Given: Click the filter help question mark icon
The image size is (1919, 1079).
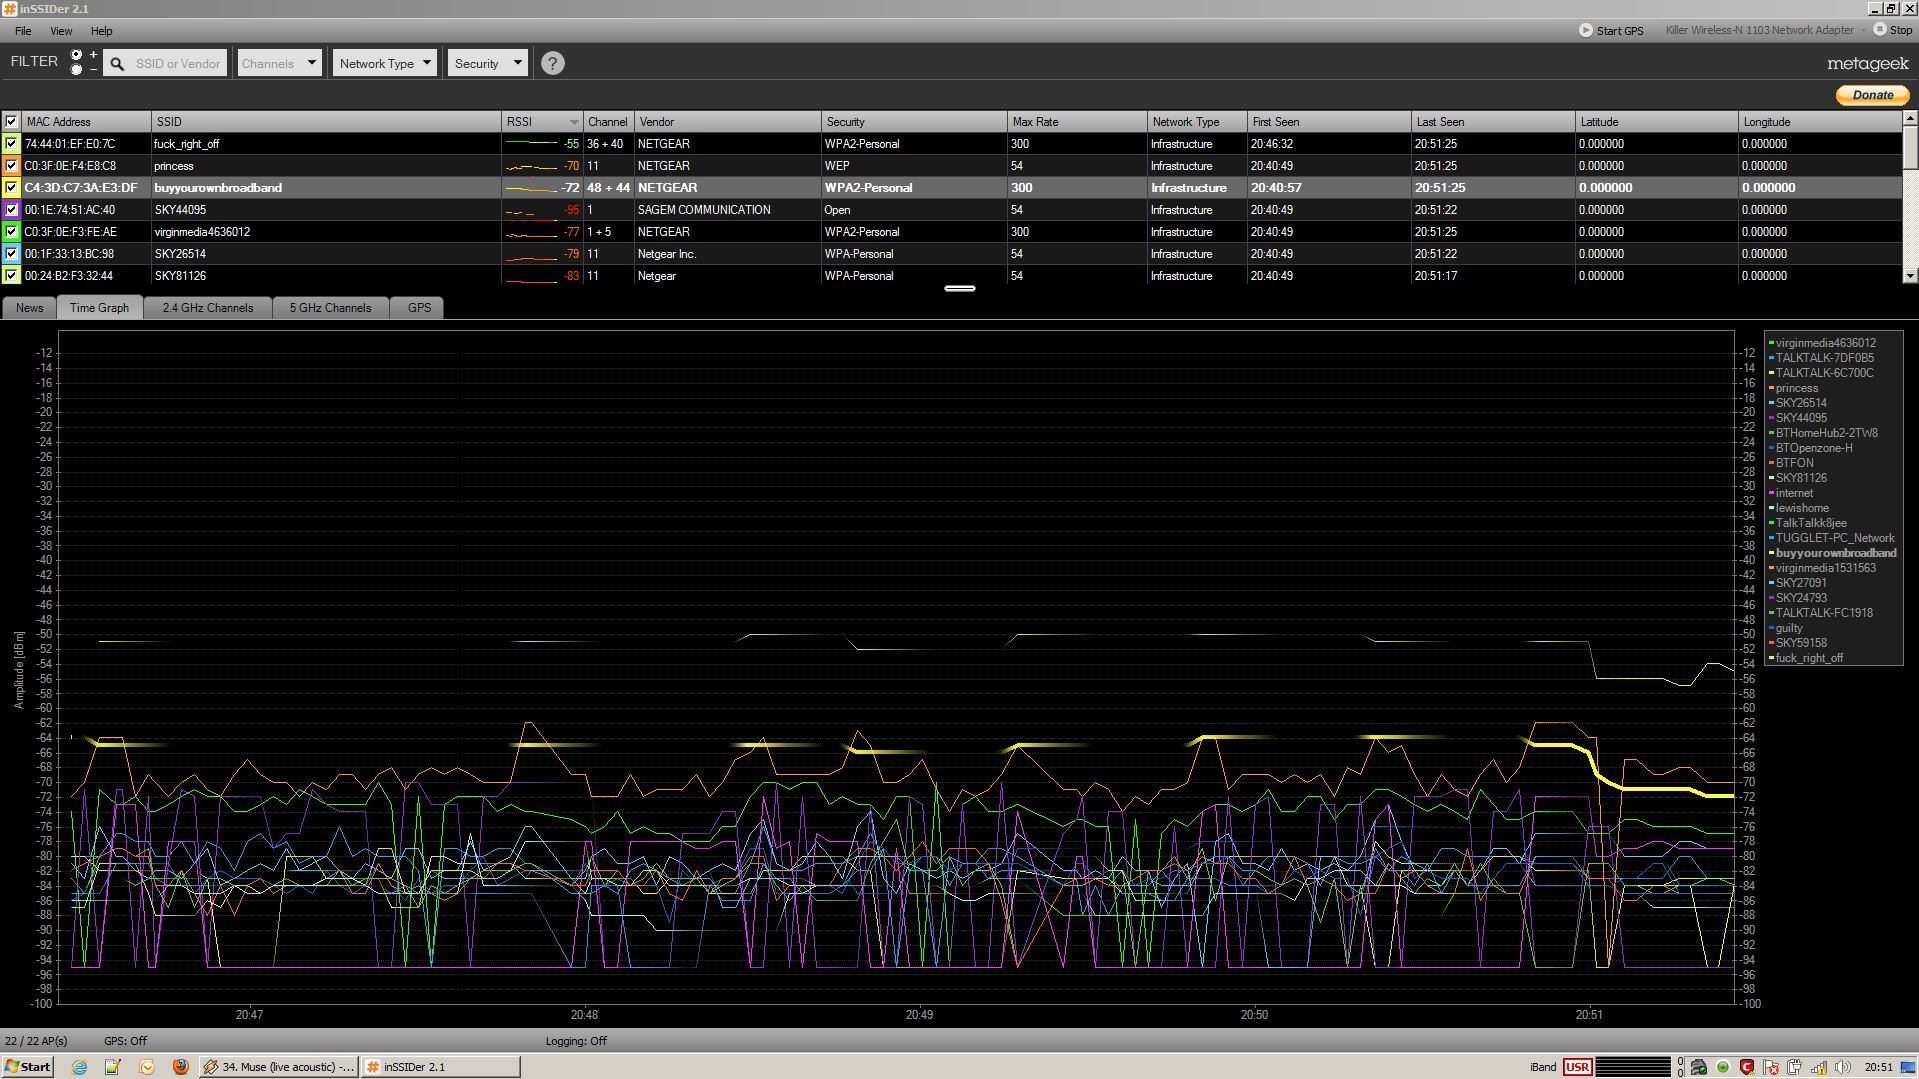Looking at the screenshot, I should [x=552, y=64].
